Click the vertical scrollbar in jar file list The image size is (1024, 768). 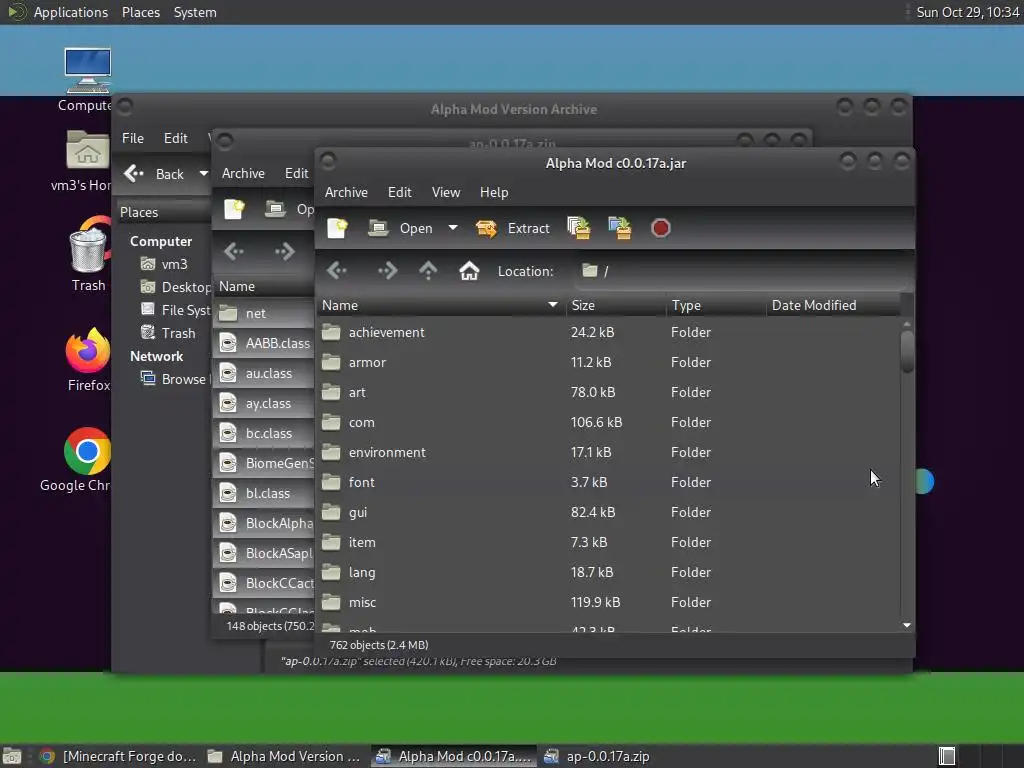906,351
